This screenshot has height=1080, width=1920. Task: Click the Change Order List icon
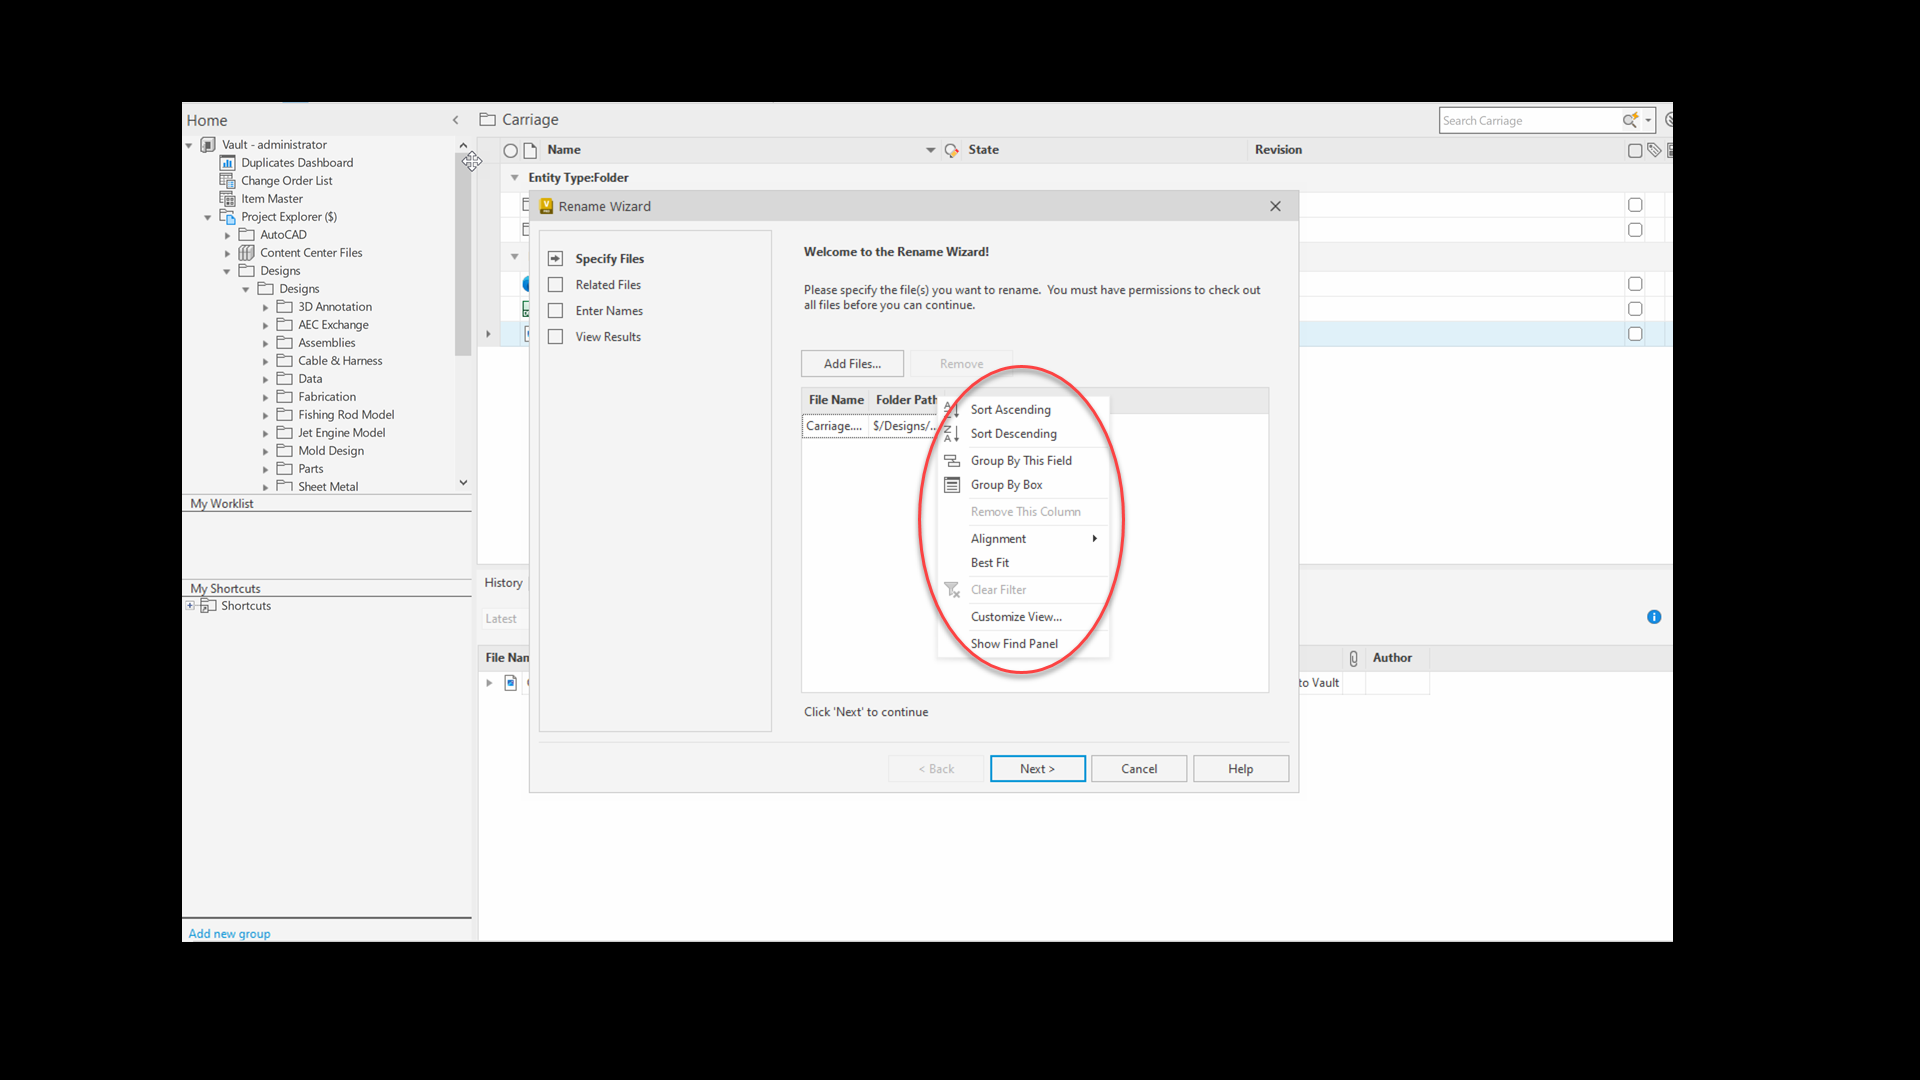click(x=227, y=181)
